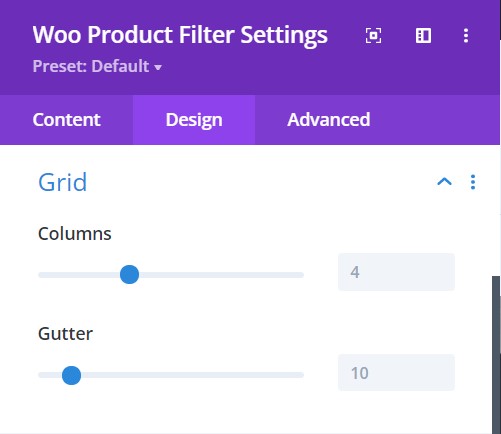This screenshot has height=434, width=501.
Task: Focus the Columns value field showing 4
Action: (x=396, y=272)
